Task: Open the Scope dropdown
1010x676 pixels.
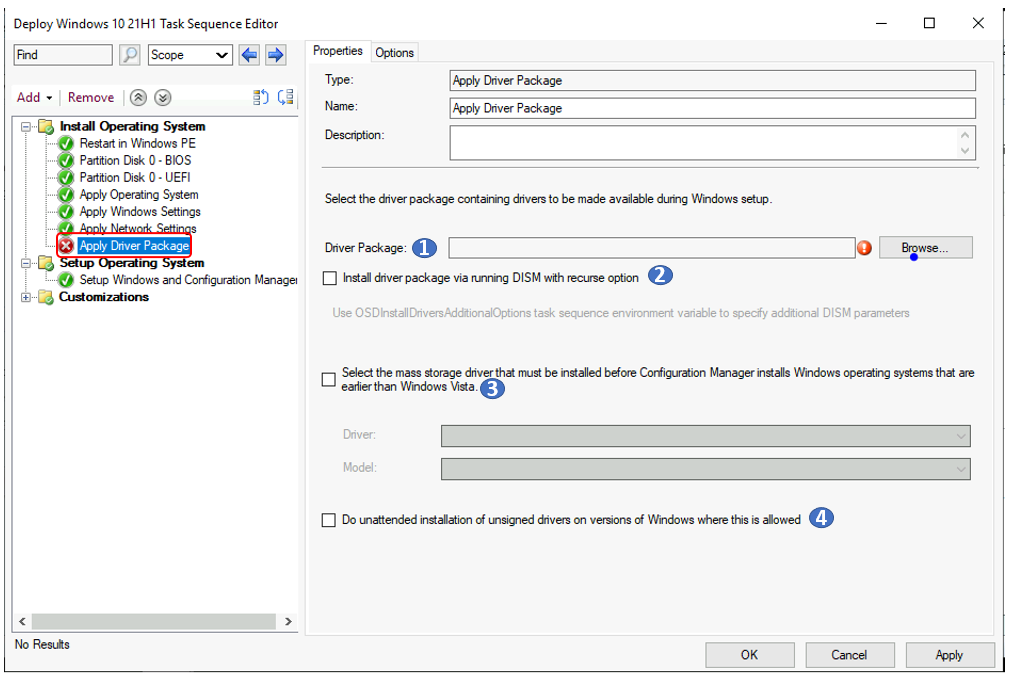Action: tap(189, 55)
